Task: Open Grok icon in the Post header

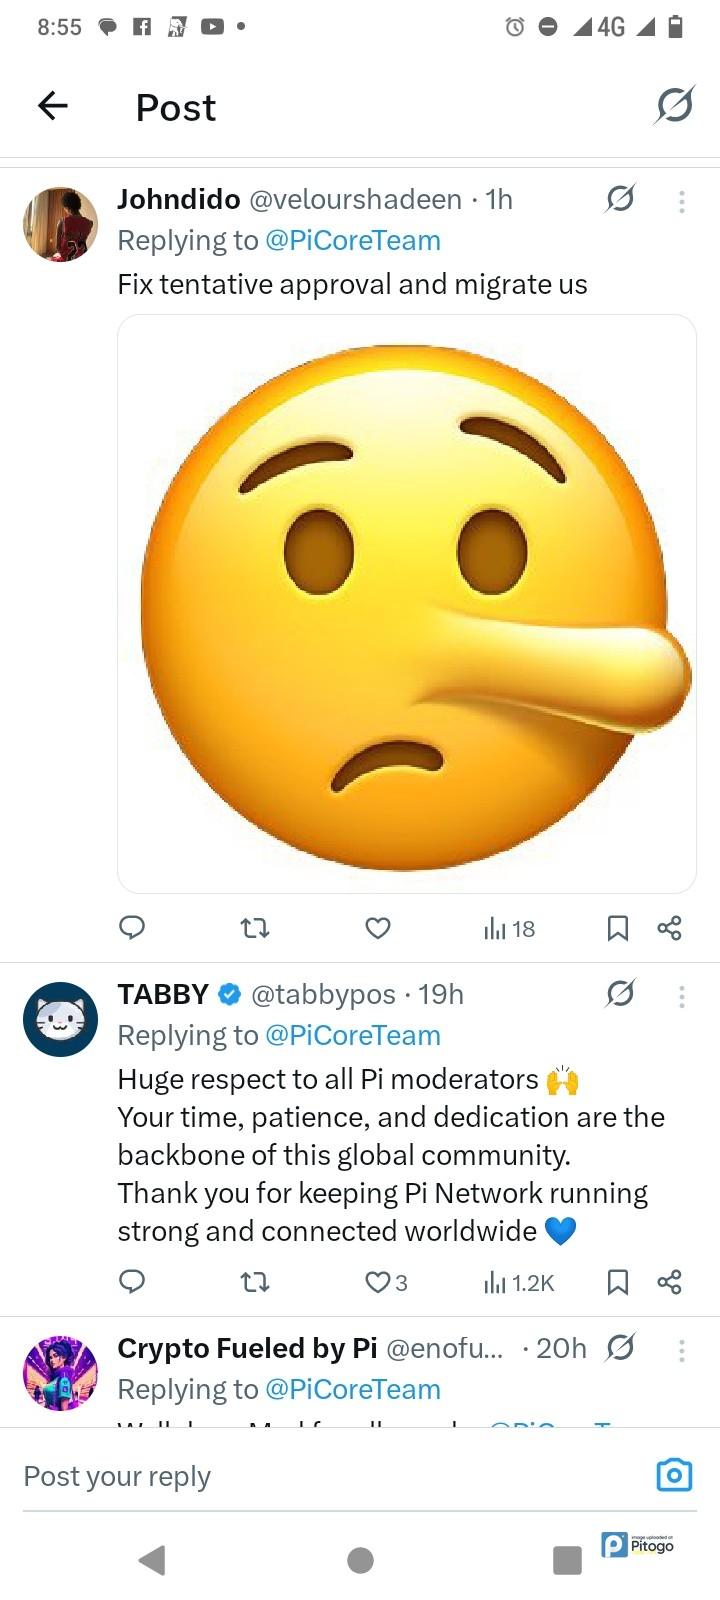Action: 675,105
